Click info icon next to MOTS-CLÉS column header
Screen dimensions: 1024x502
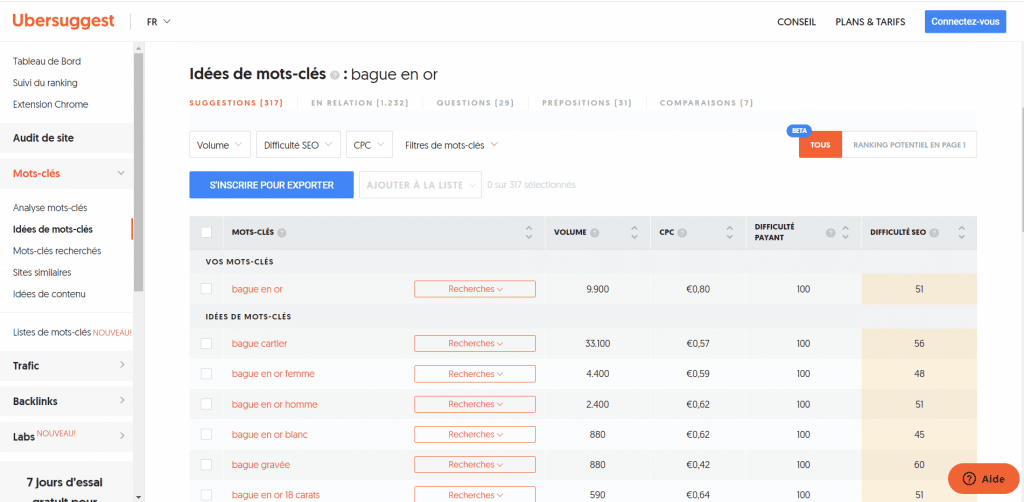tap(282, 233)
